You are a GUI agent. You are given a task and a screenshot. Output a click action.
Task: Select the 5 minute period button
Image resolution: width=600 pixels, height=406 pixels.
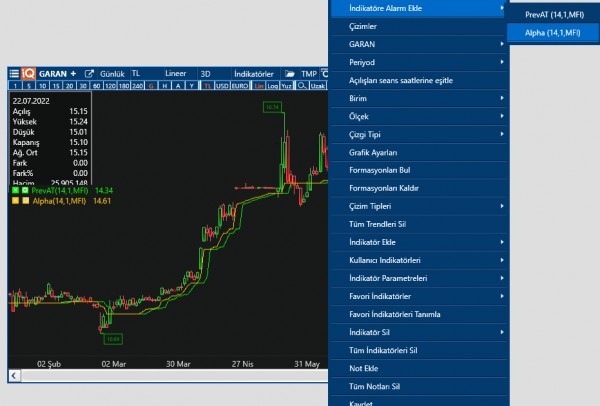coord(29,86)
